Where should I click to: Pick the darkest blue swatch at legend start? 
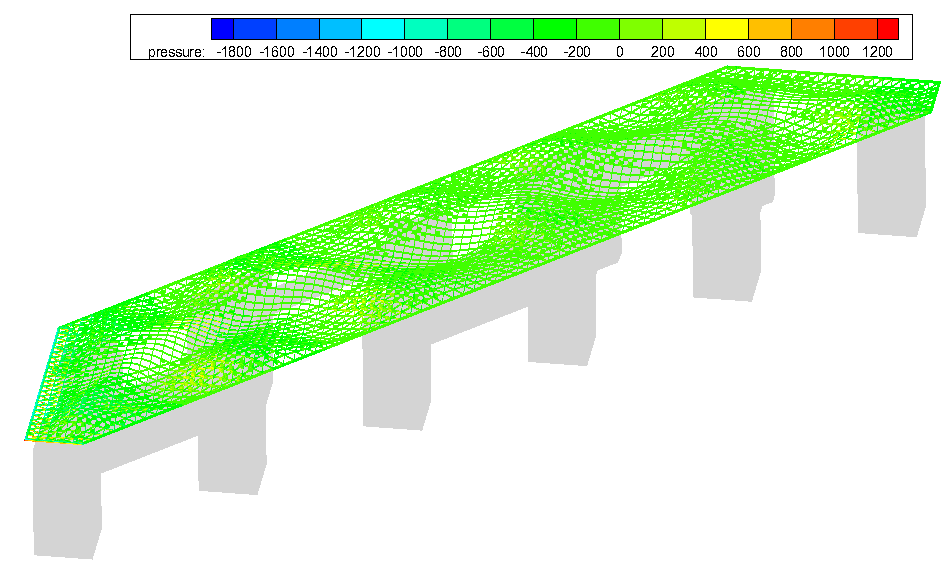click(x=223, y=29)
